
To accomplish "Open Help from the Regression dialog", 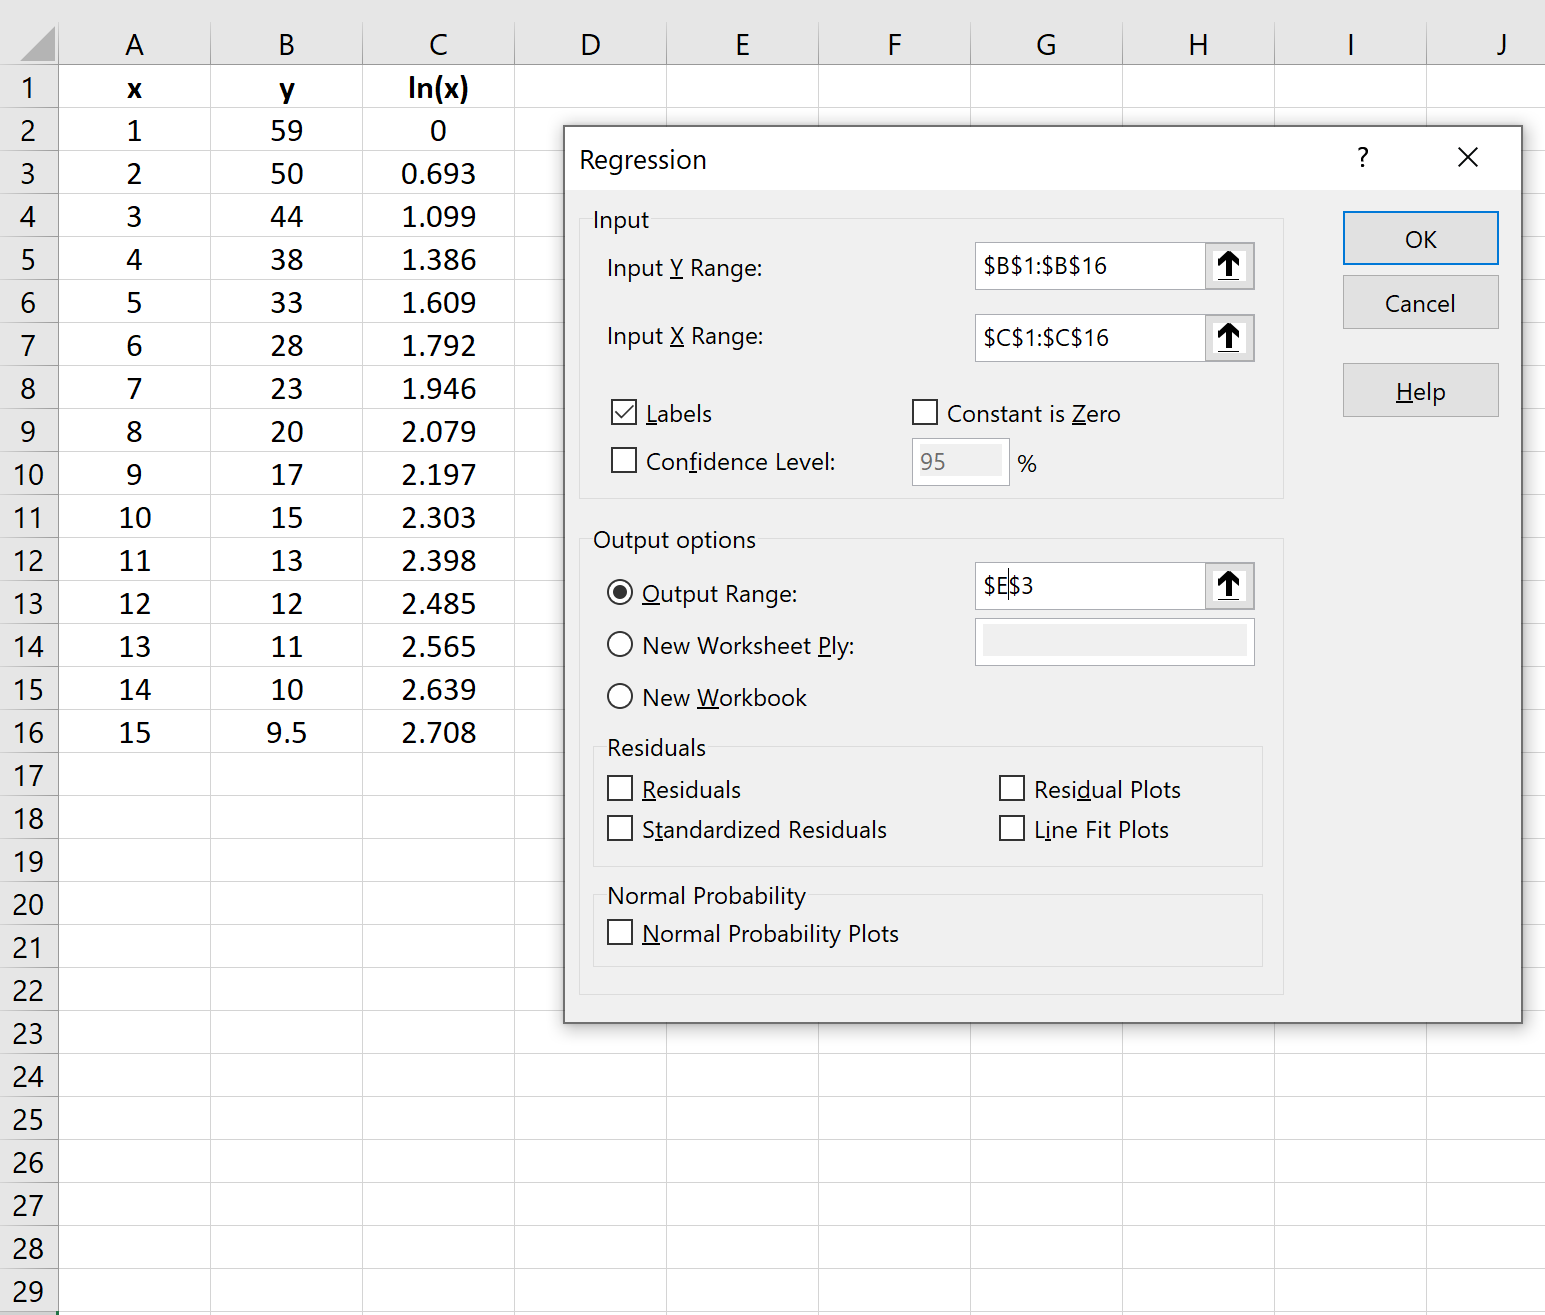I will click(x=1420, y=390).
